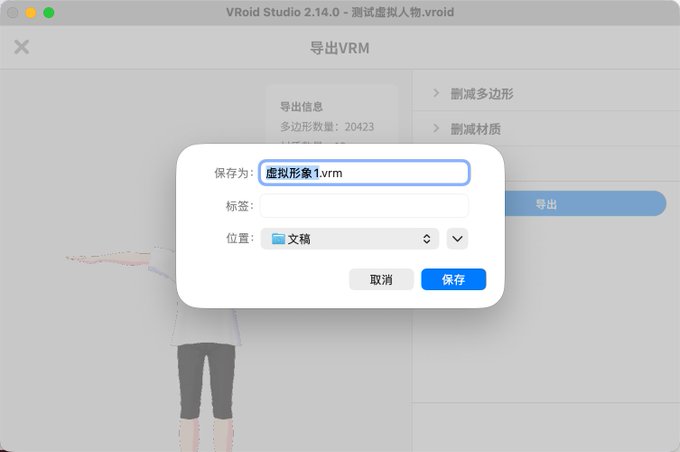Open the 位置 dropdown showing 文稿
Viewport: 680px width, 452px height.
(x=350, y=239)
